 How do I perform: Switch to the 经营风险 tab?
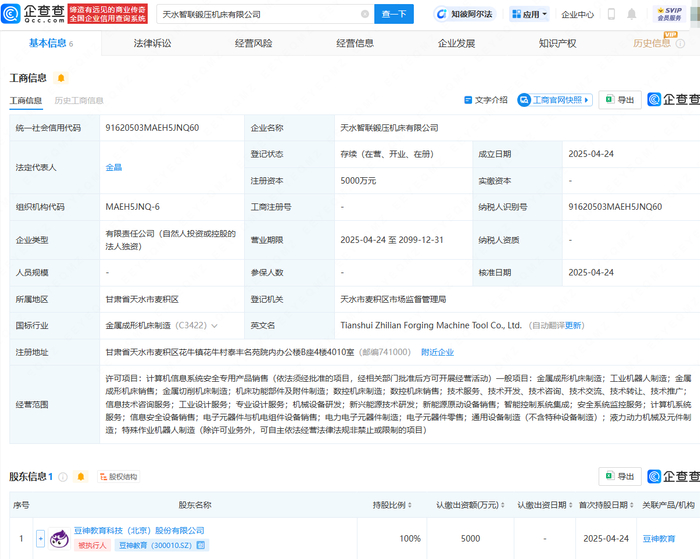click(x=253, y=43)
